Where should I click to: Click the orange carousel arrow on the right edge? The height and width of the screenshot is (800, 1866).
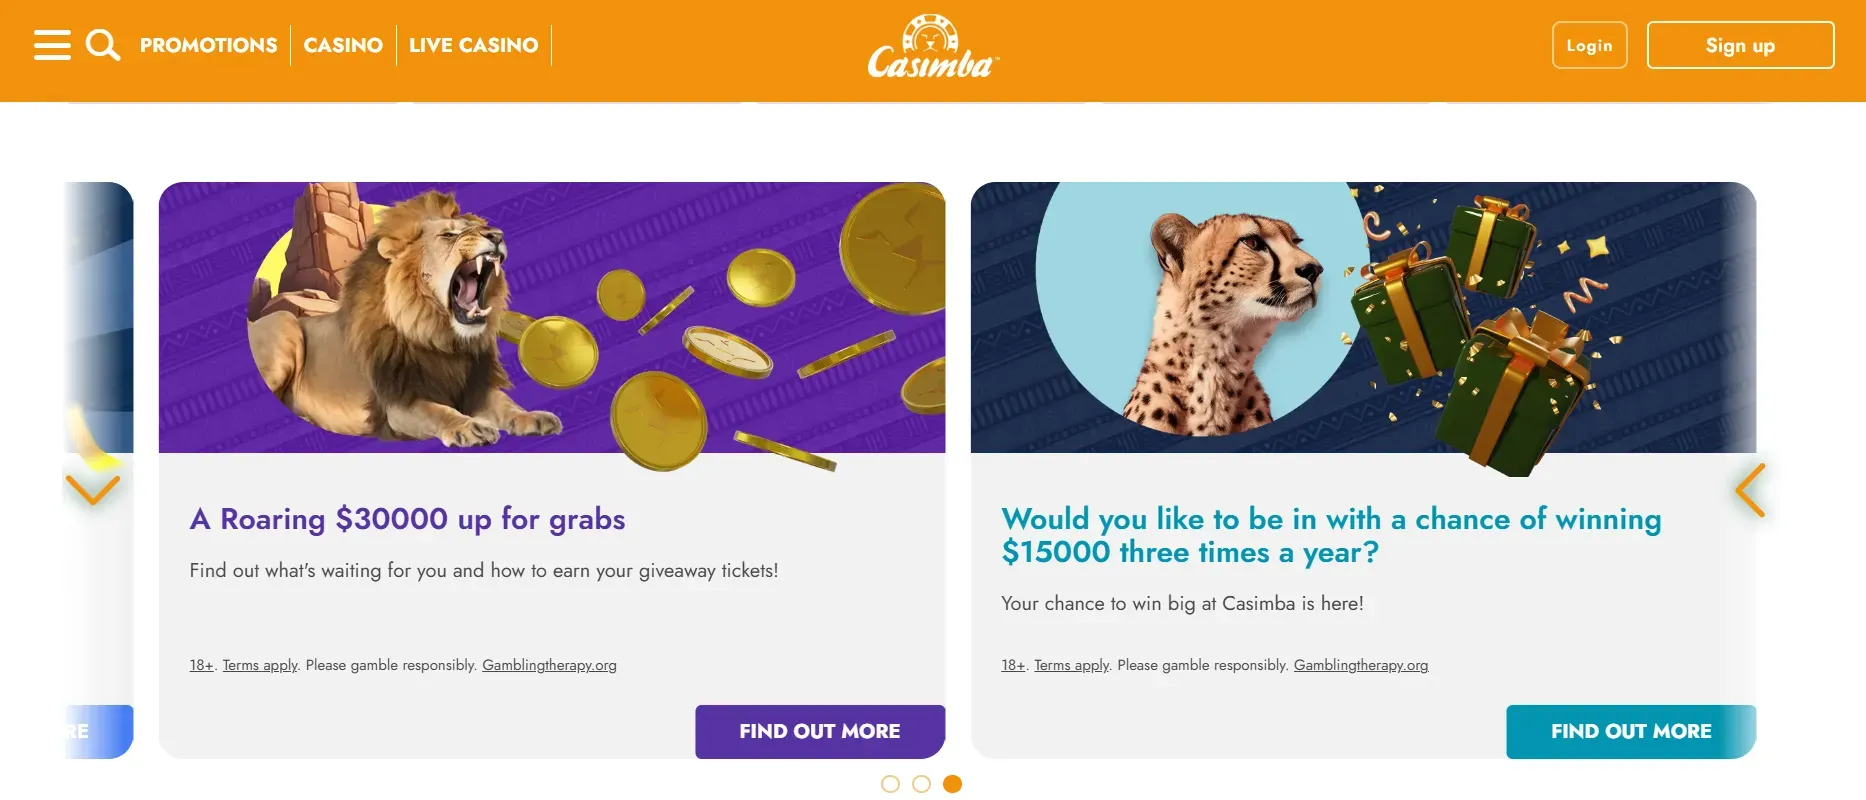coord(1750,490)
